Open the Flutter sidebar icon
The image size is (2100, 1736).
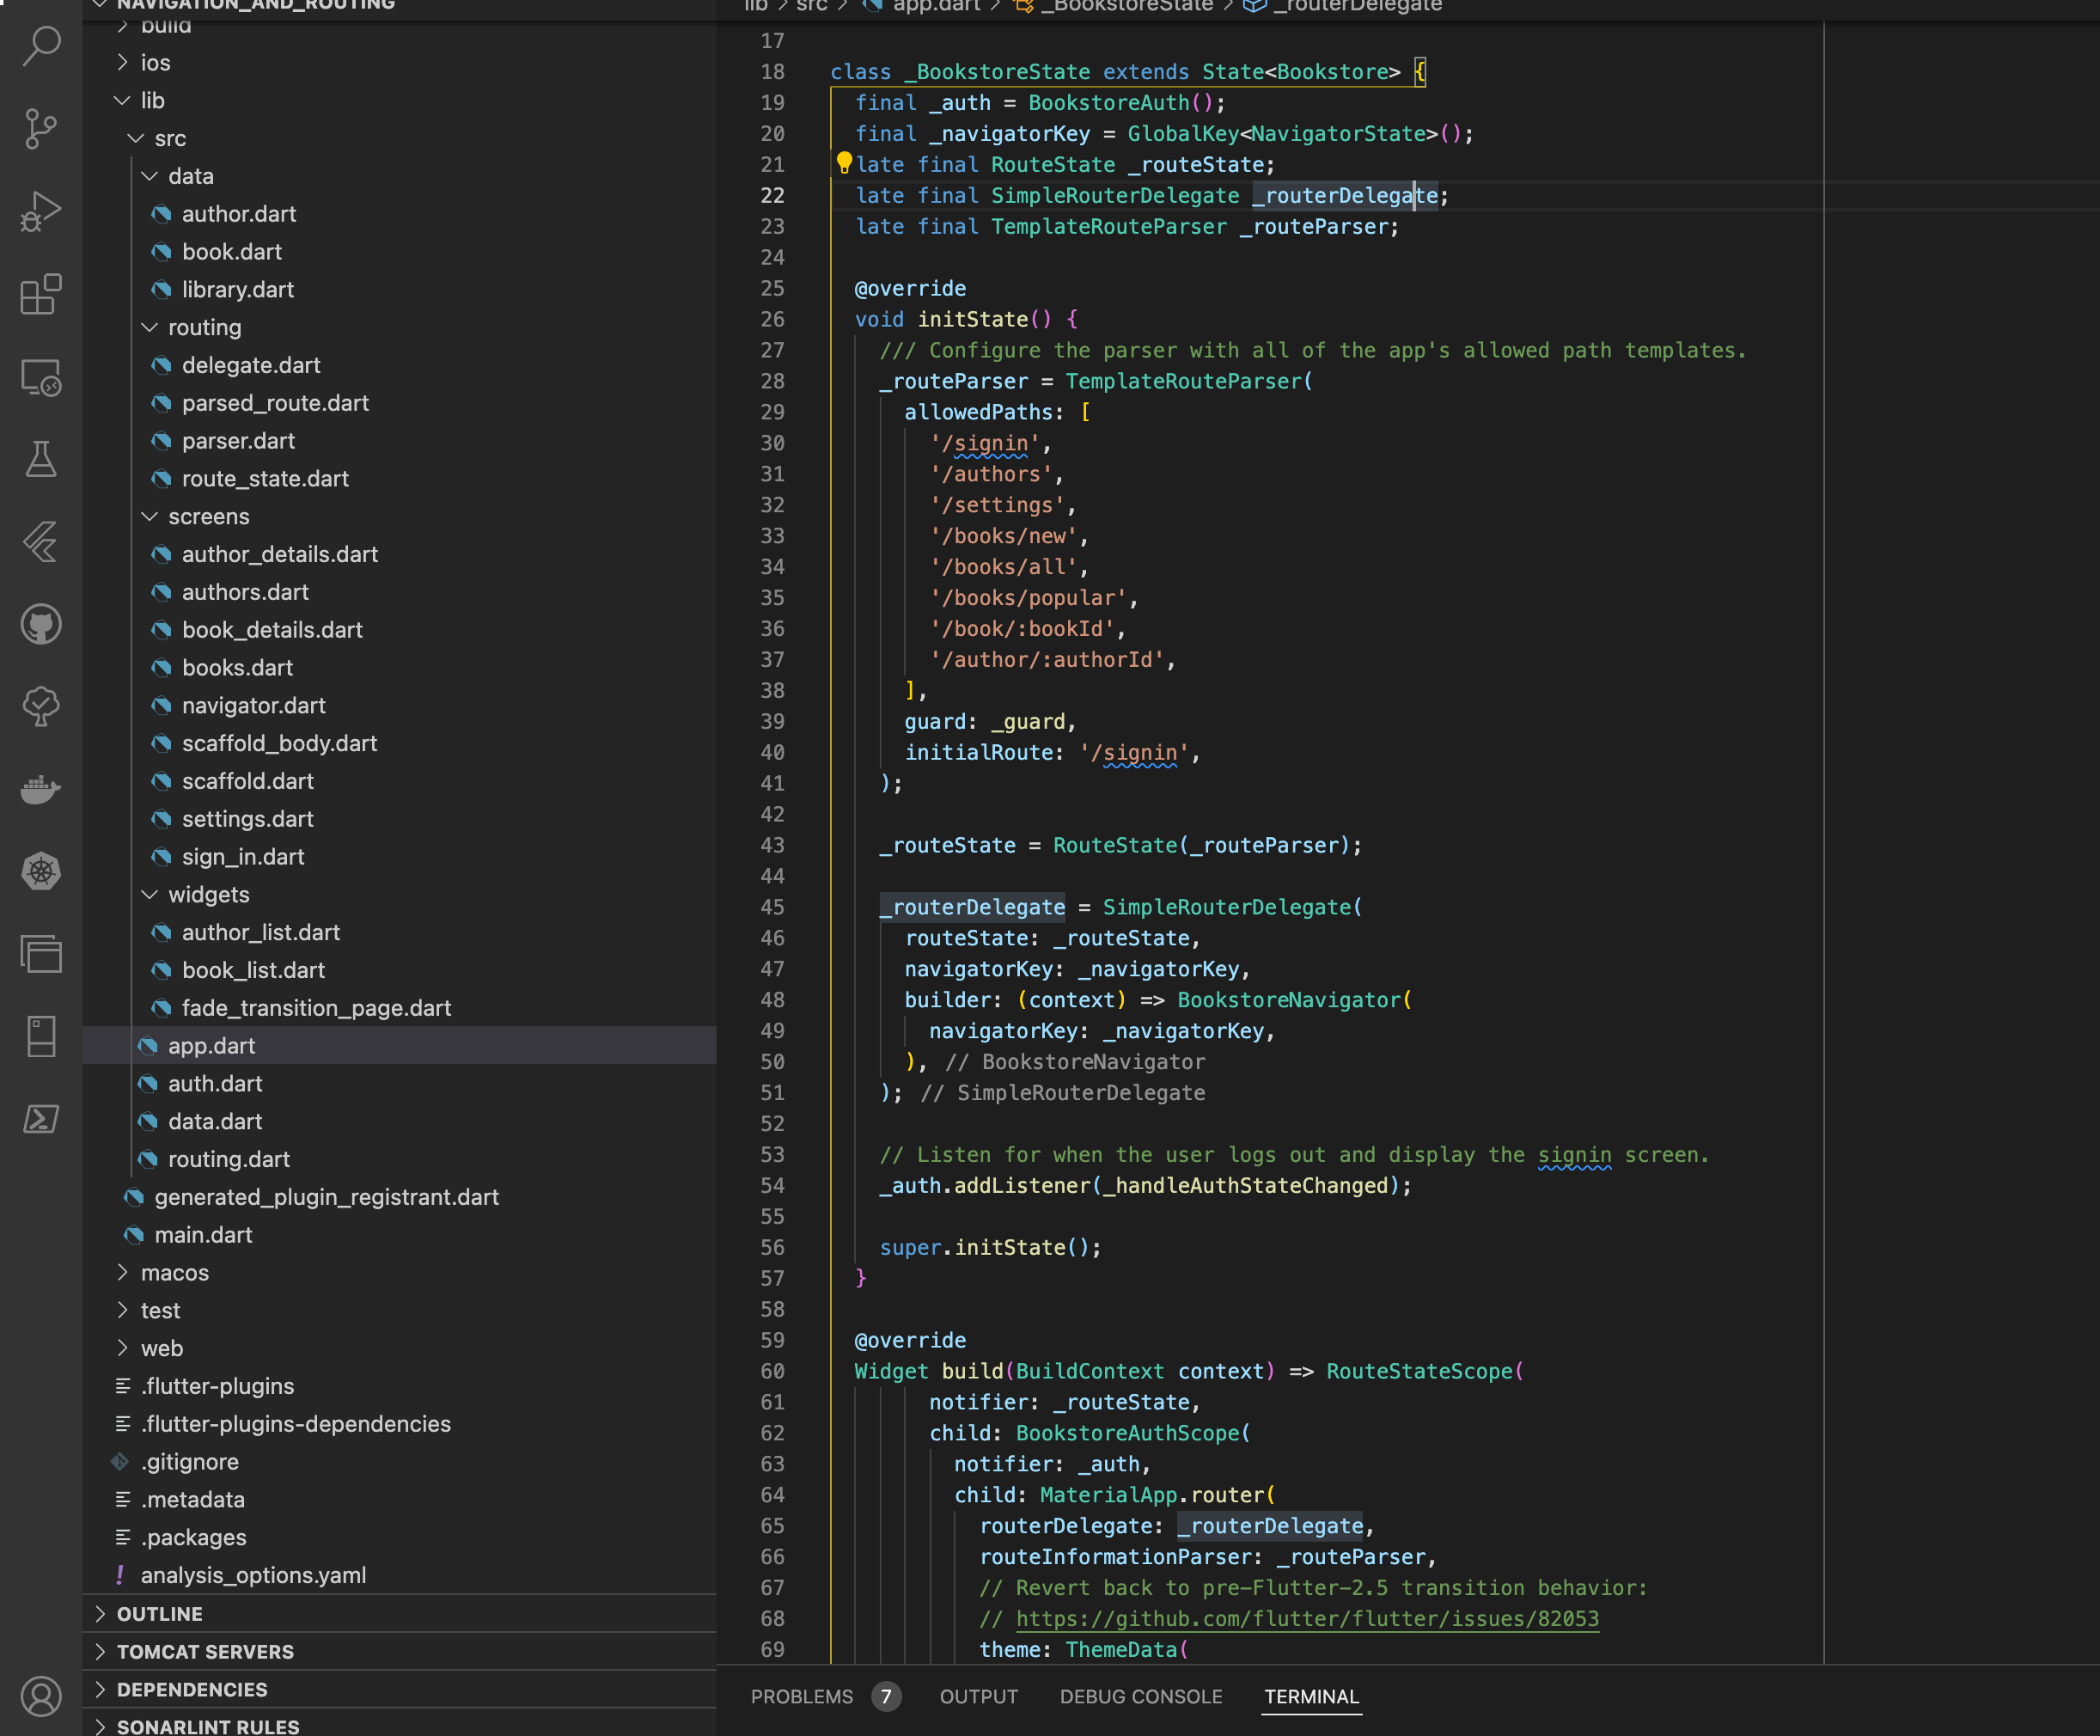(41, 542)
